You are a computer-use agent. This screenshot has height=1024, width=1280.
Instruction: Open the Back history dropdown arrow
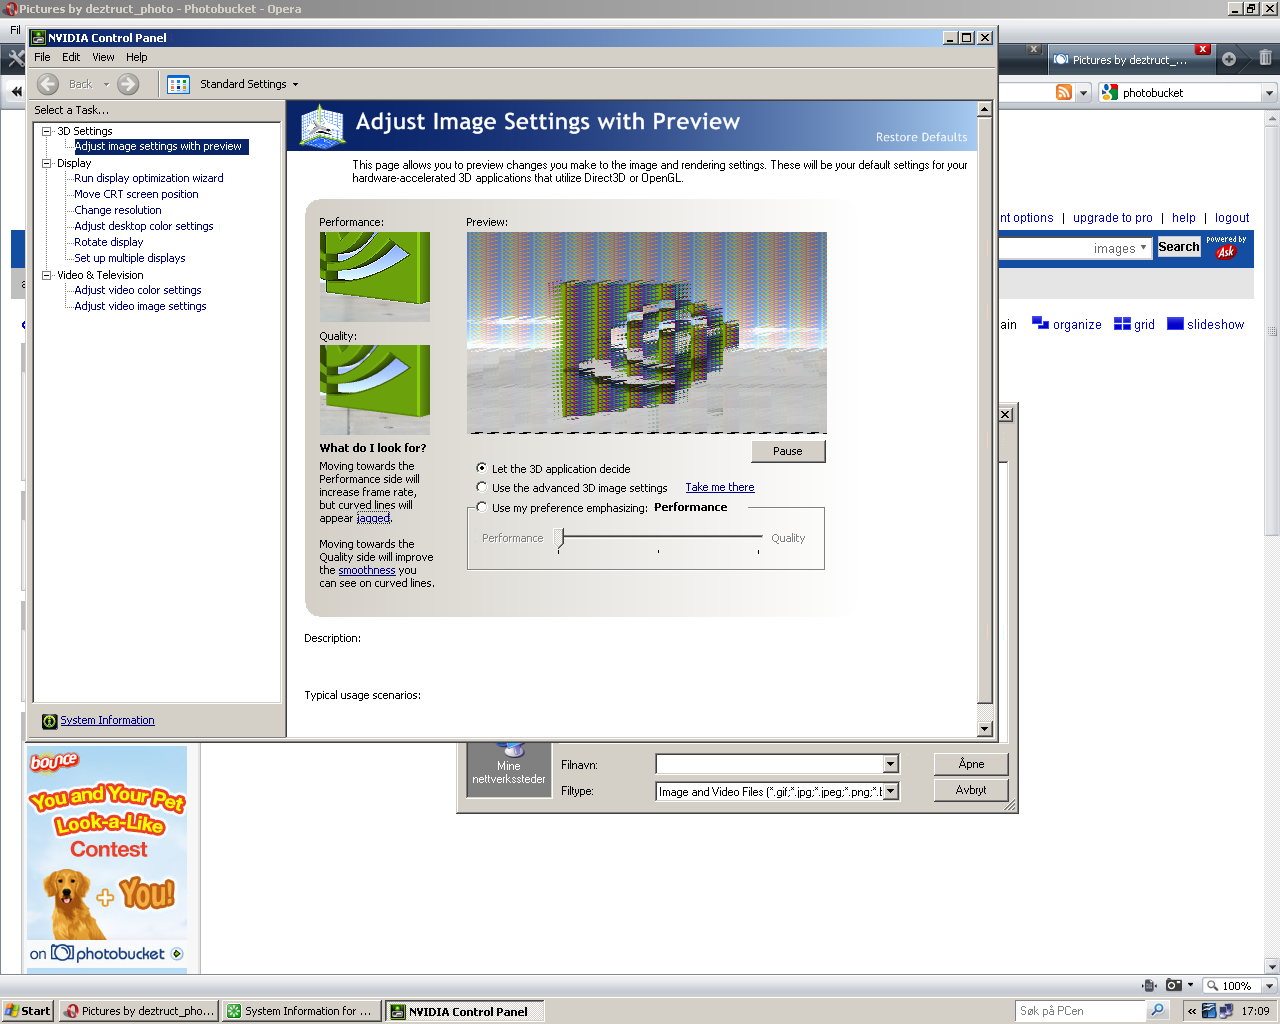coord(106,85)
